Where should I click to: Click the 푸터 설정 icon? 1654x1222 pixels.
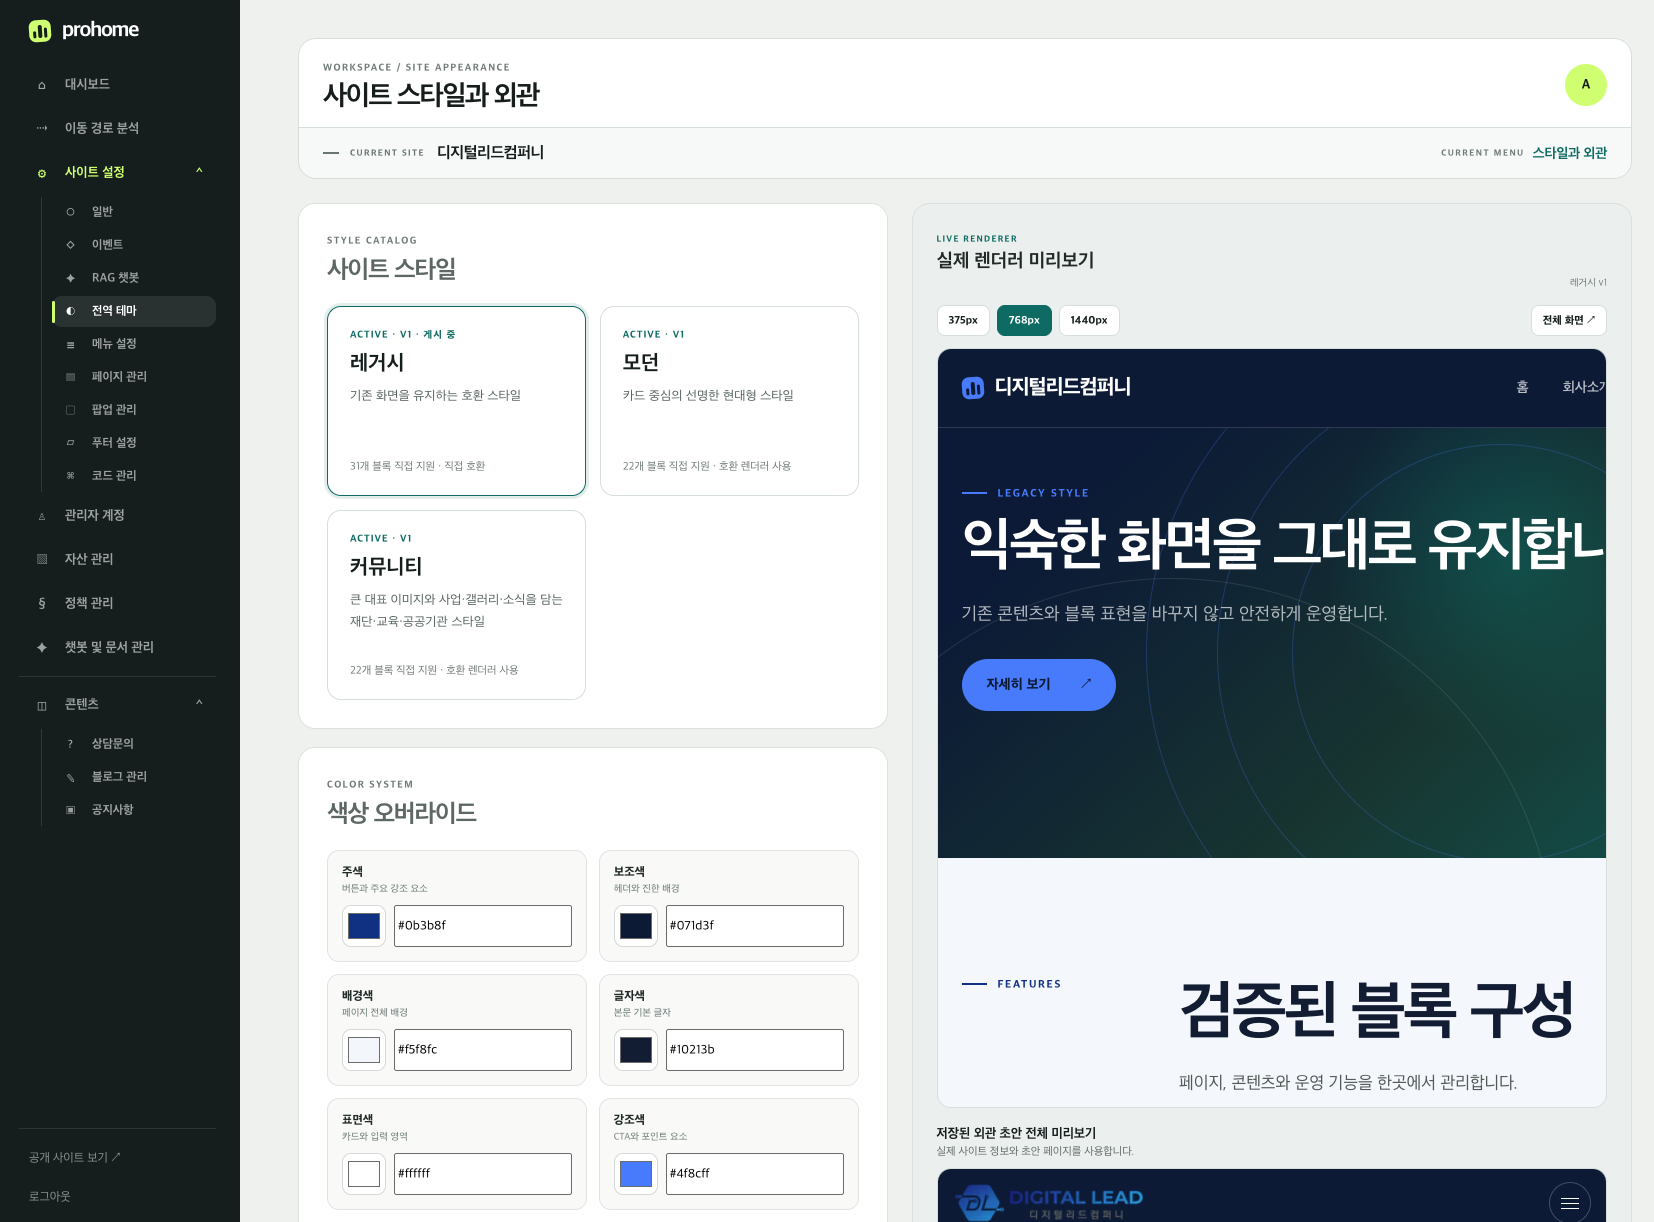tap(70, 443)
